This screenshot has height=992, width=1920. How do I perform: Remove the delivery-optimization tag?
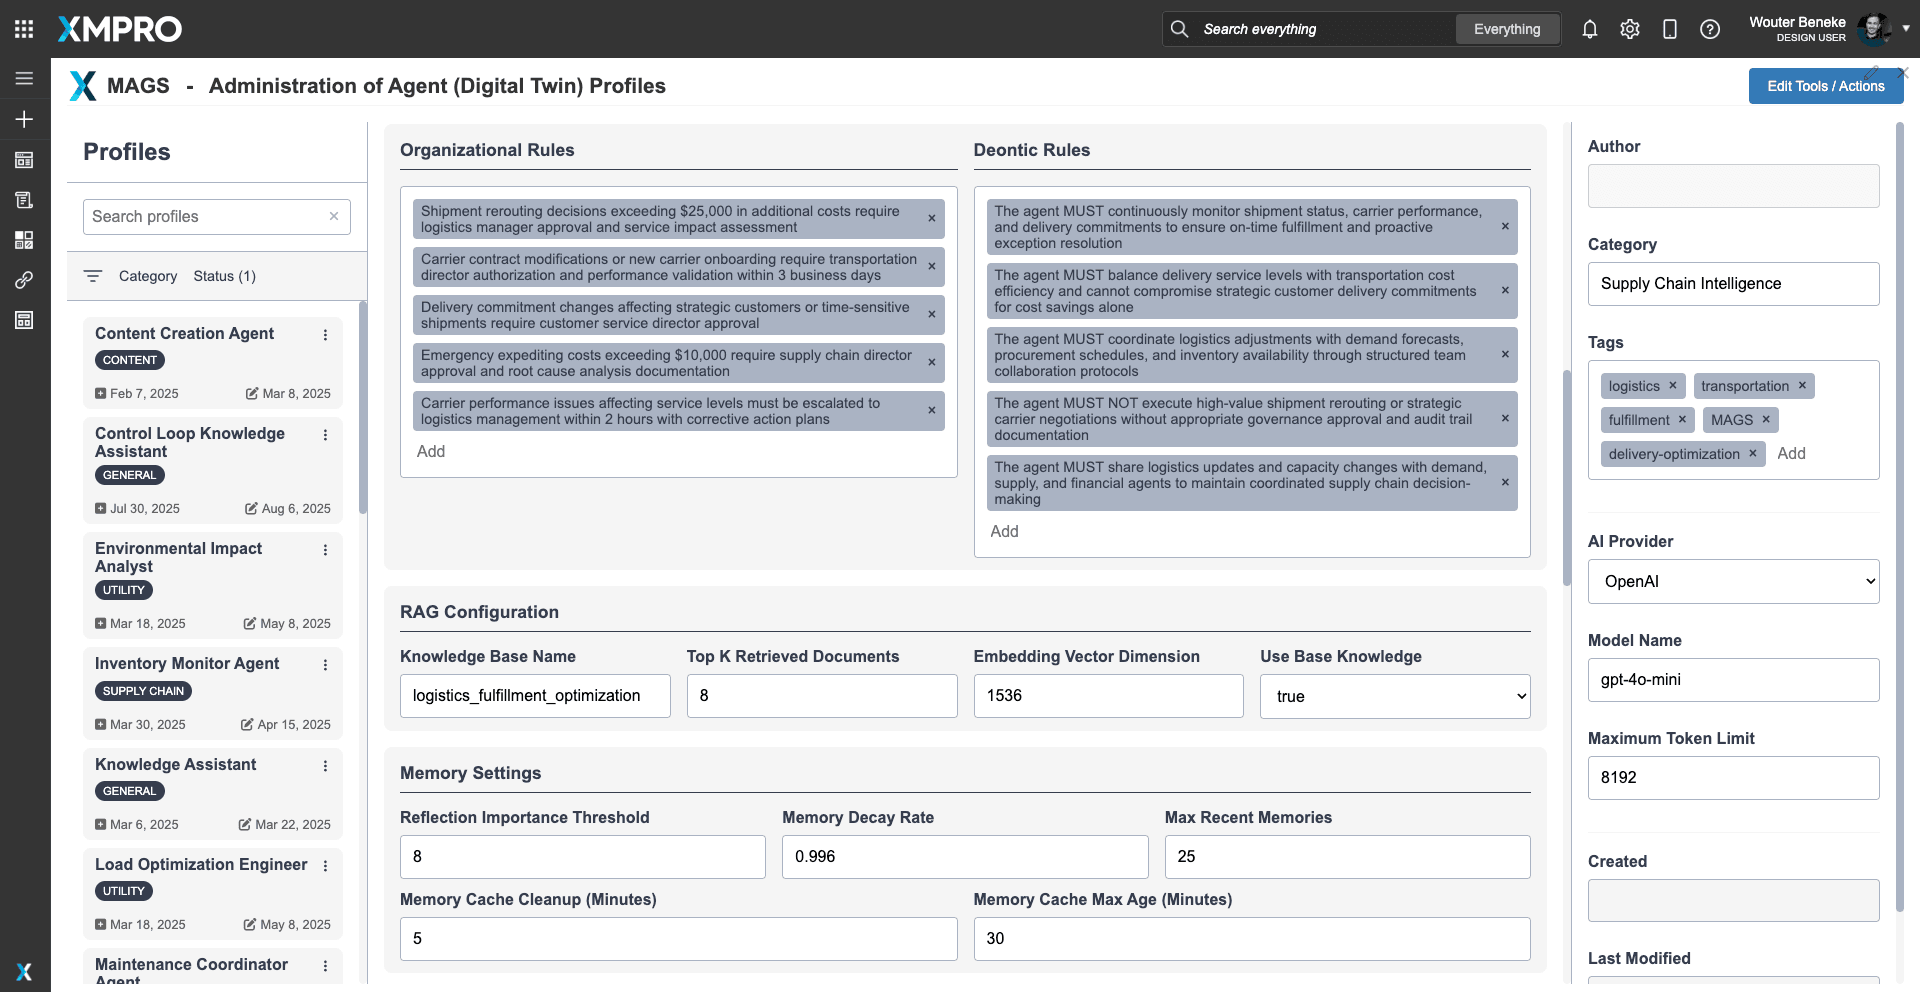1752,453
